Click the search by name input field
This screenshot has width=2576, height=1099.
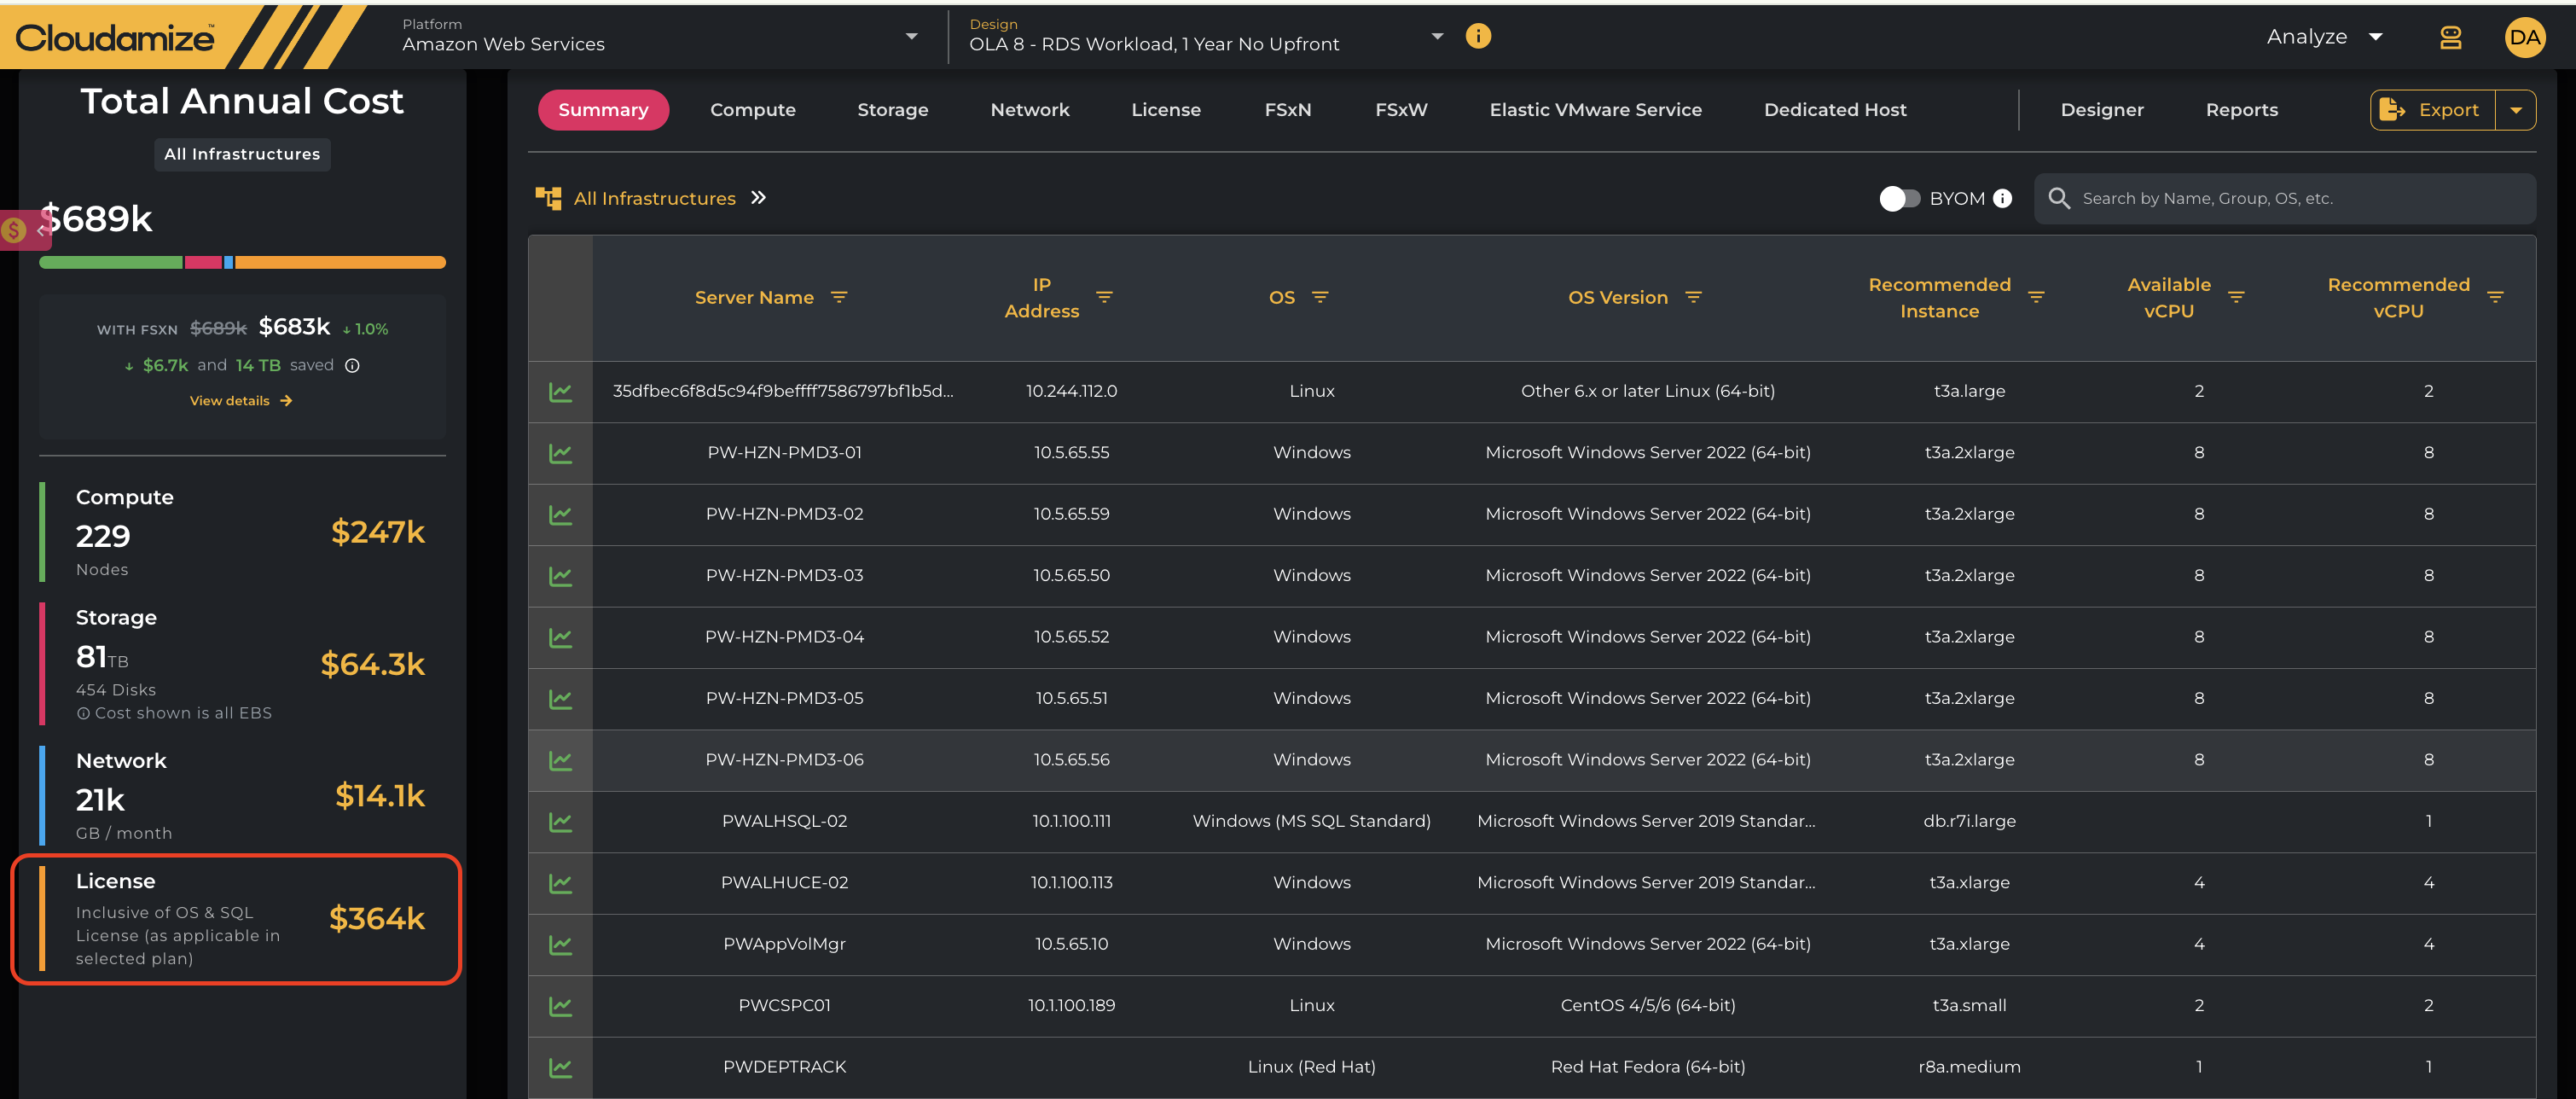pos(2284,198)
